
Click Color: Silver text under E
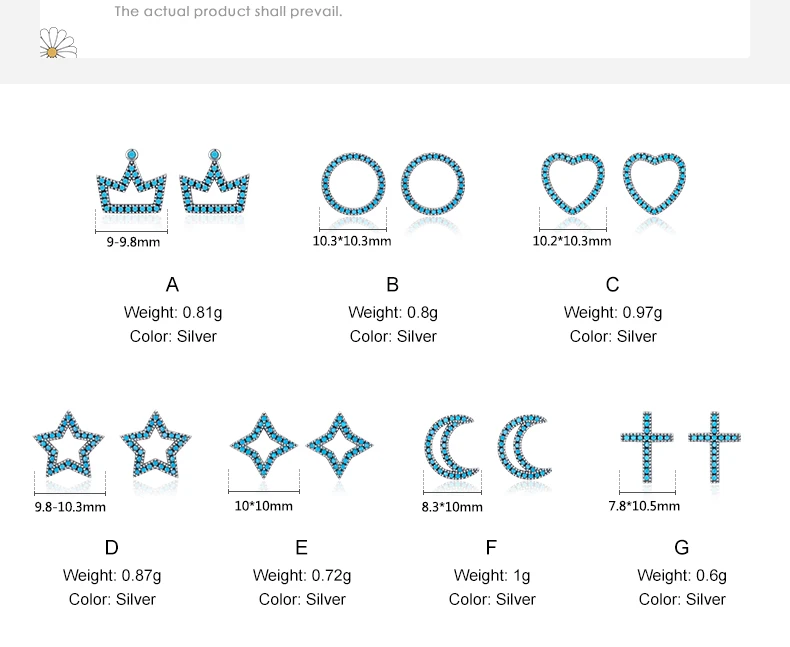pos(302,599)
